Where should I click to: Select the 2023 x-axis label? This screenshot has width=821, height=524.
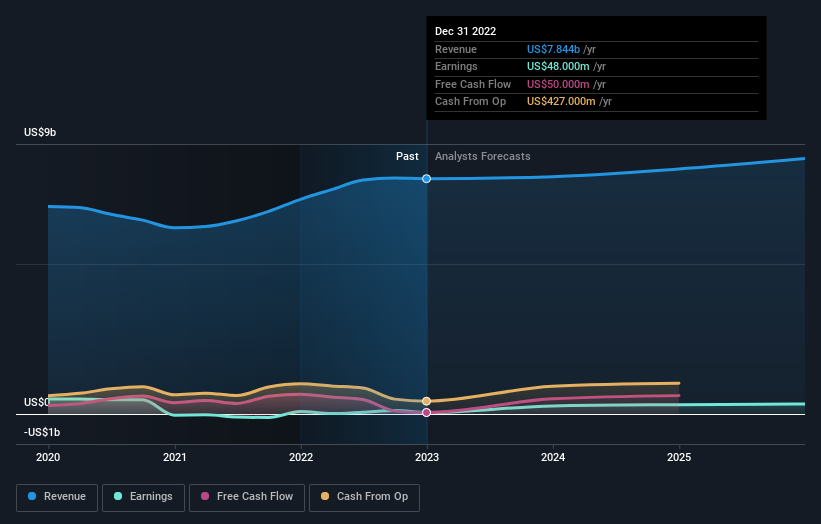pos(427,457)
